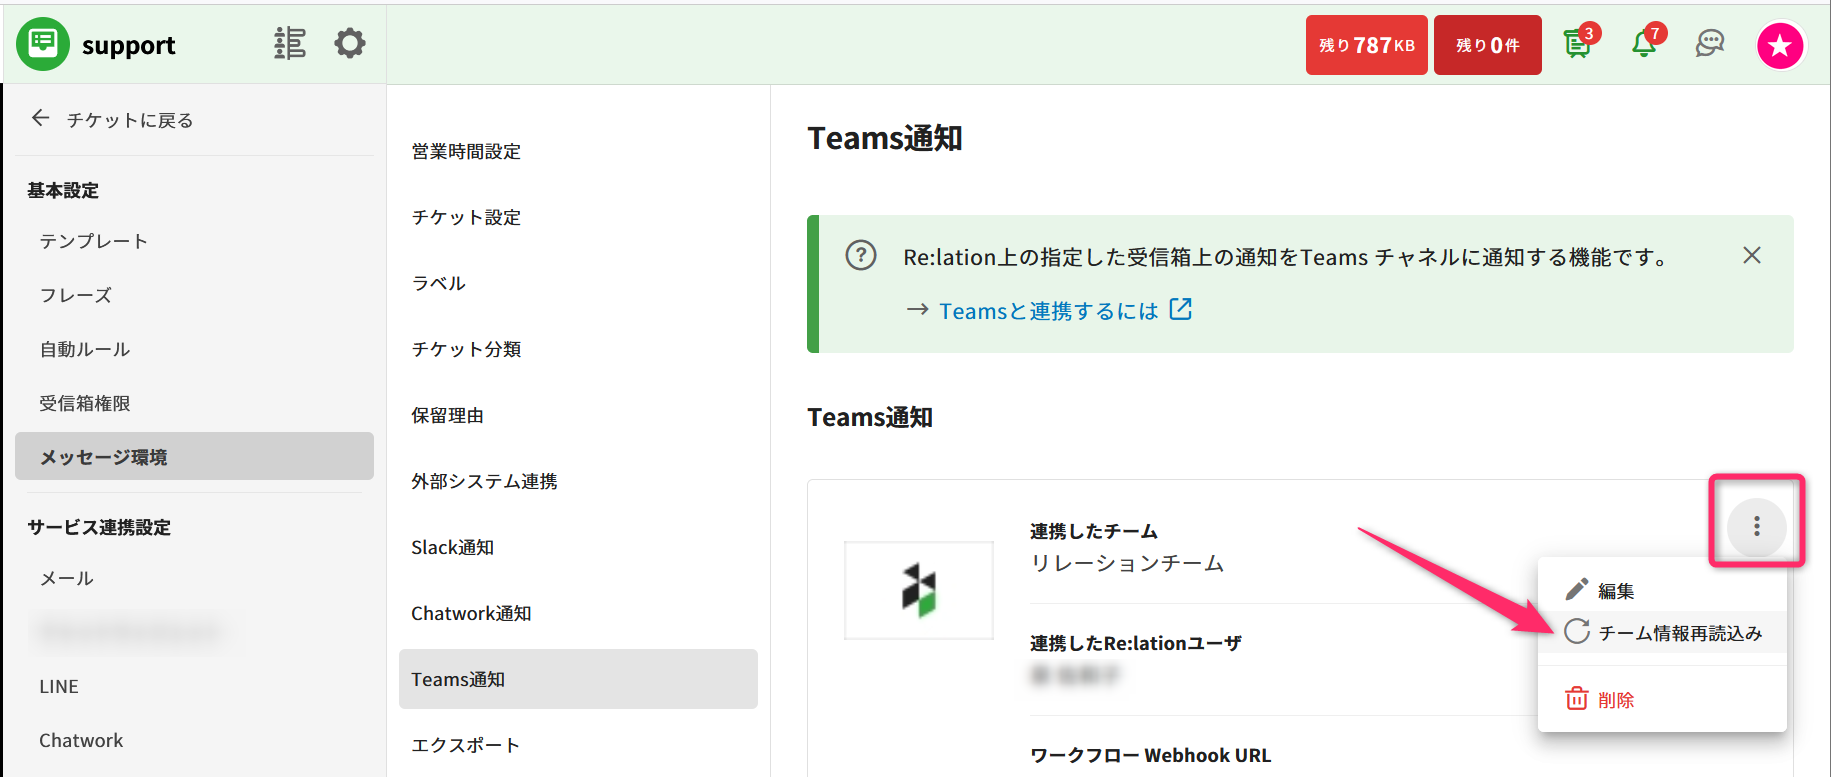Open 受信箱権限 in the sidebar

[x=85, y=403]
